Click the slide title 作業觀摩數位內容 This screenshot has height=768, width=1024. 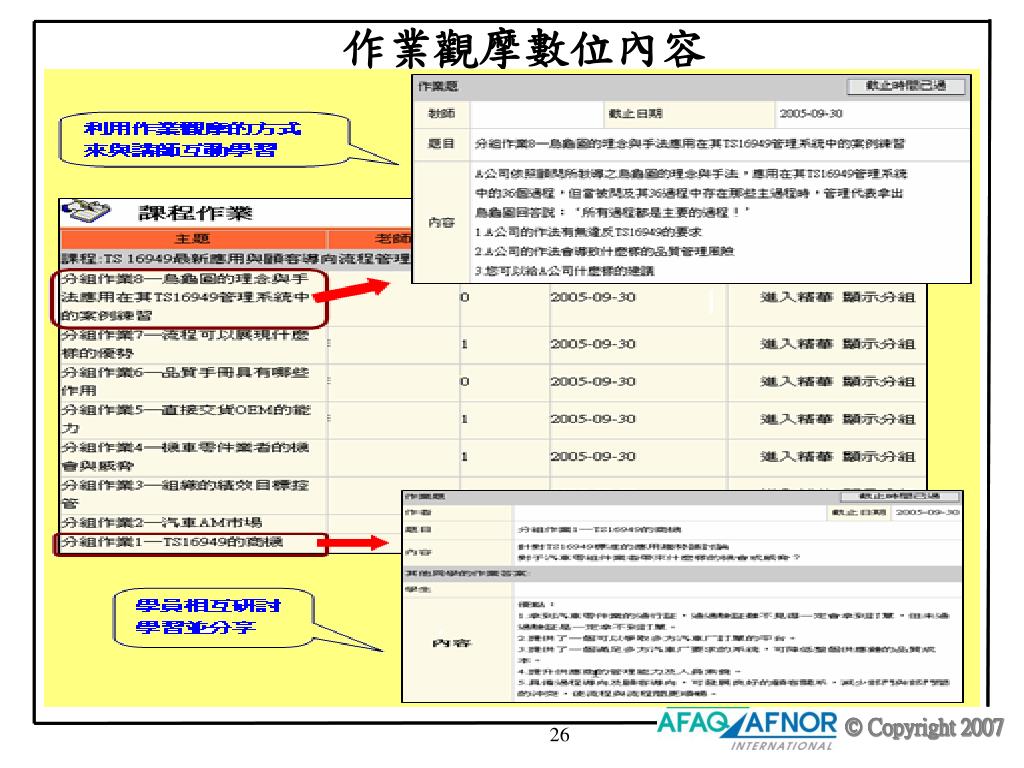[x=524, y=48]
